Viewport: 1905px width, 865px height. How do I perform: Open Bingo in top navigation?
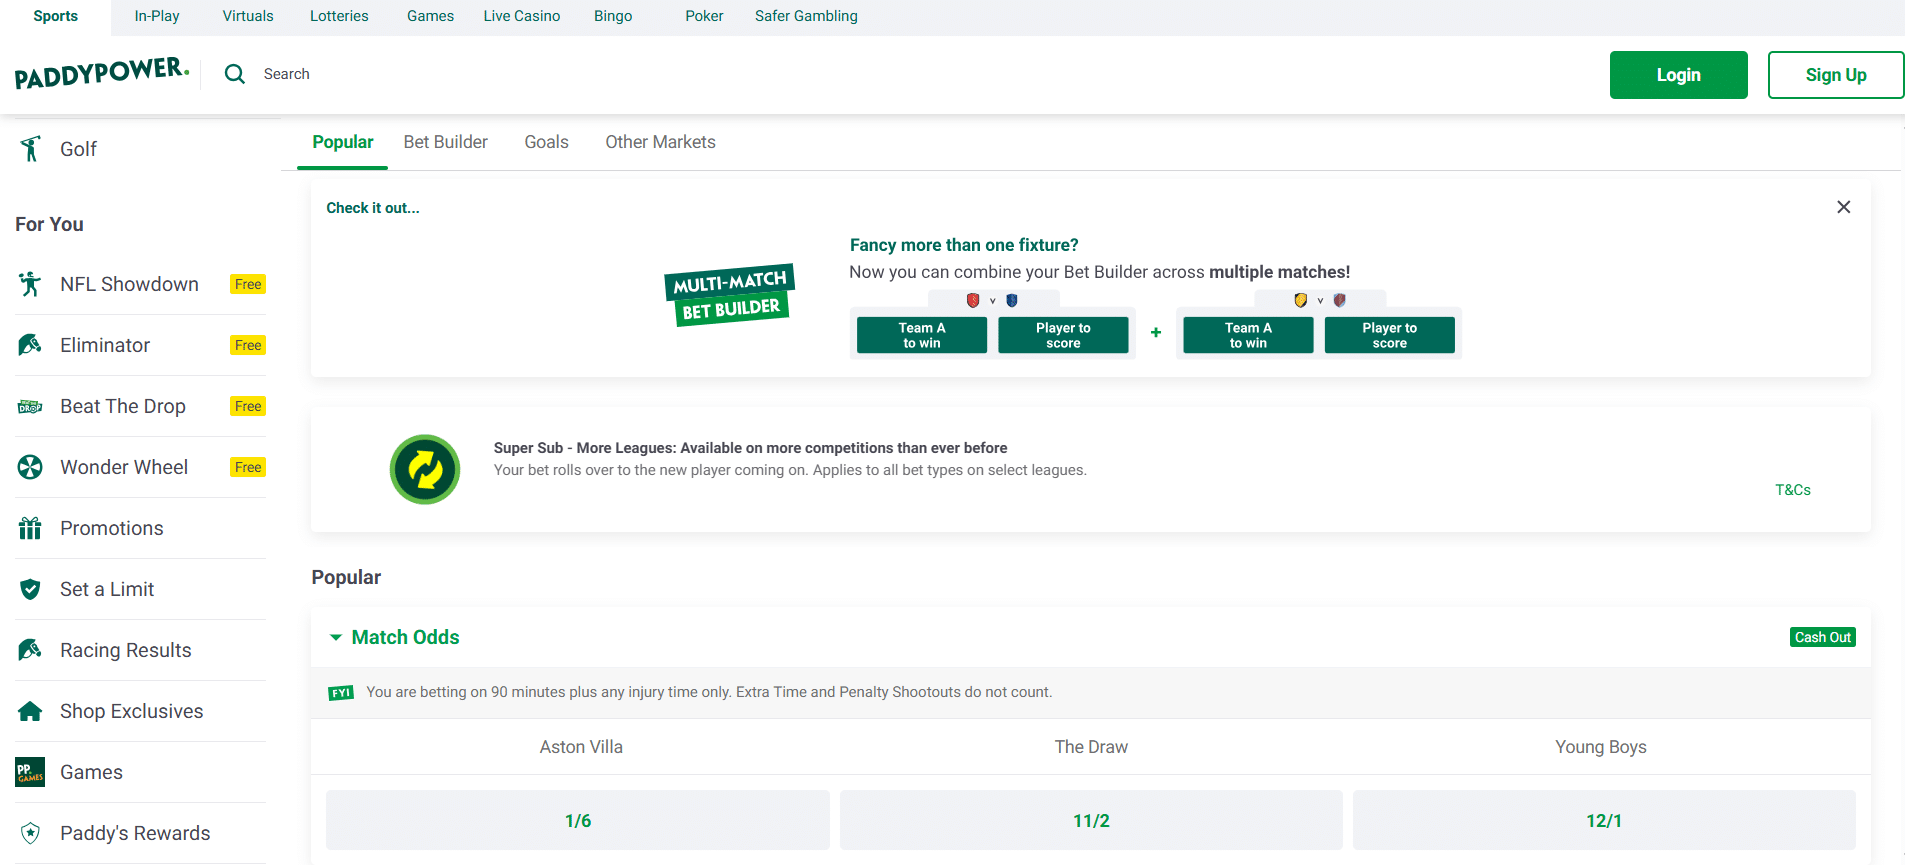point(613,16)
